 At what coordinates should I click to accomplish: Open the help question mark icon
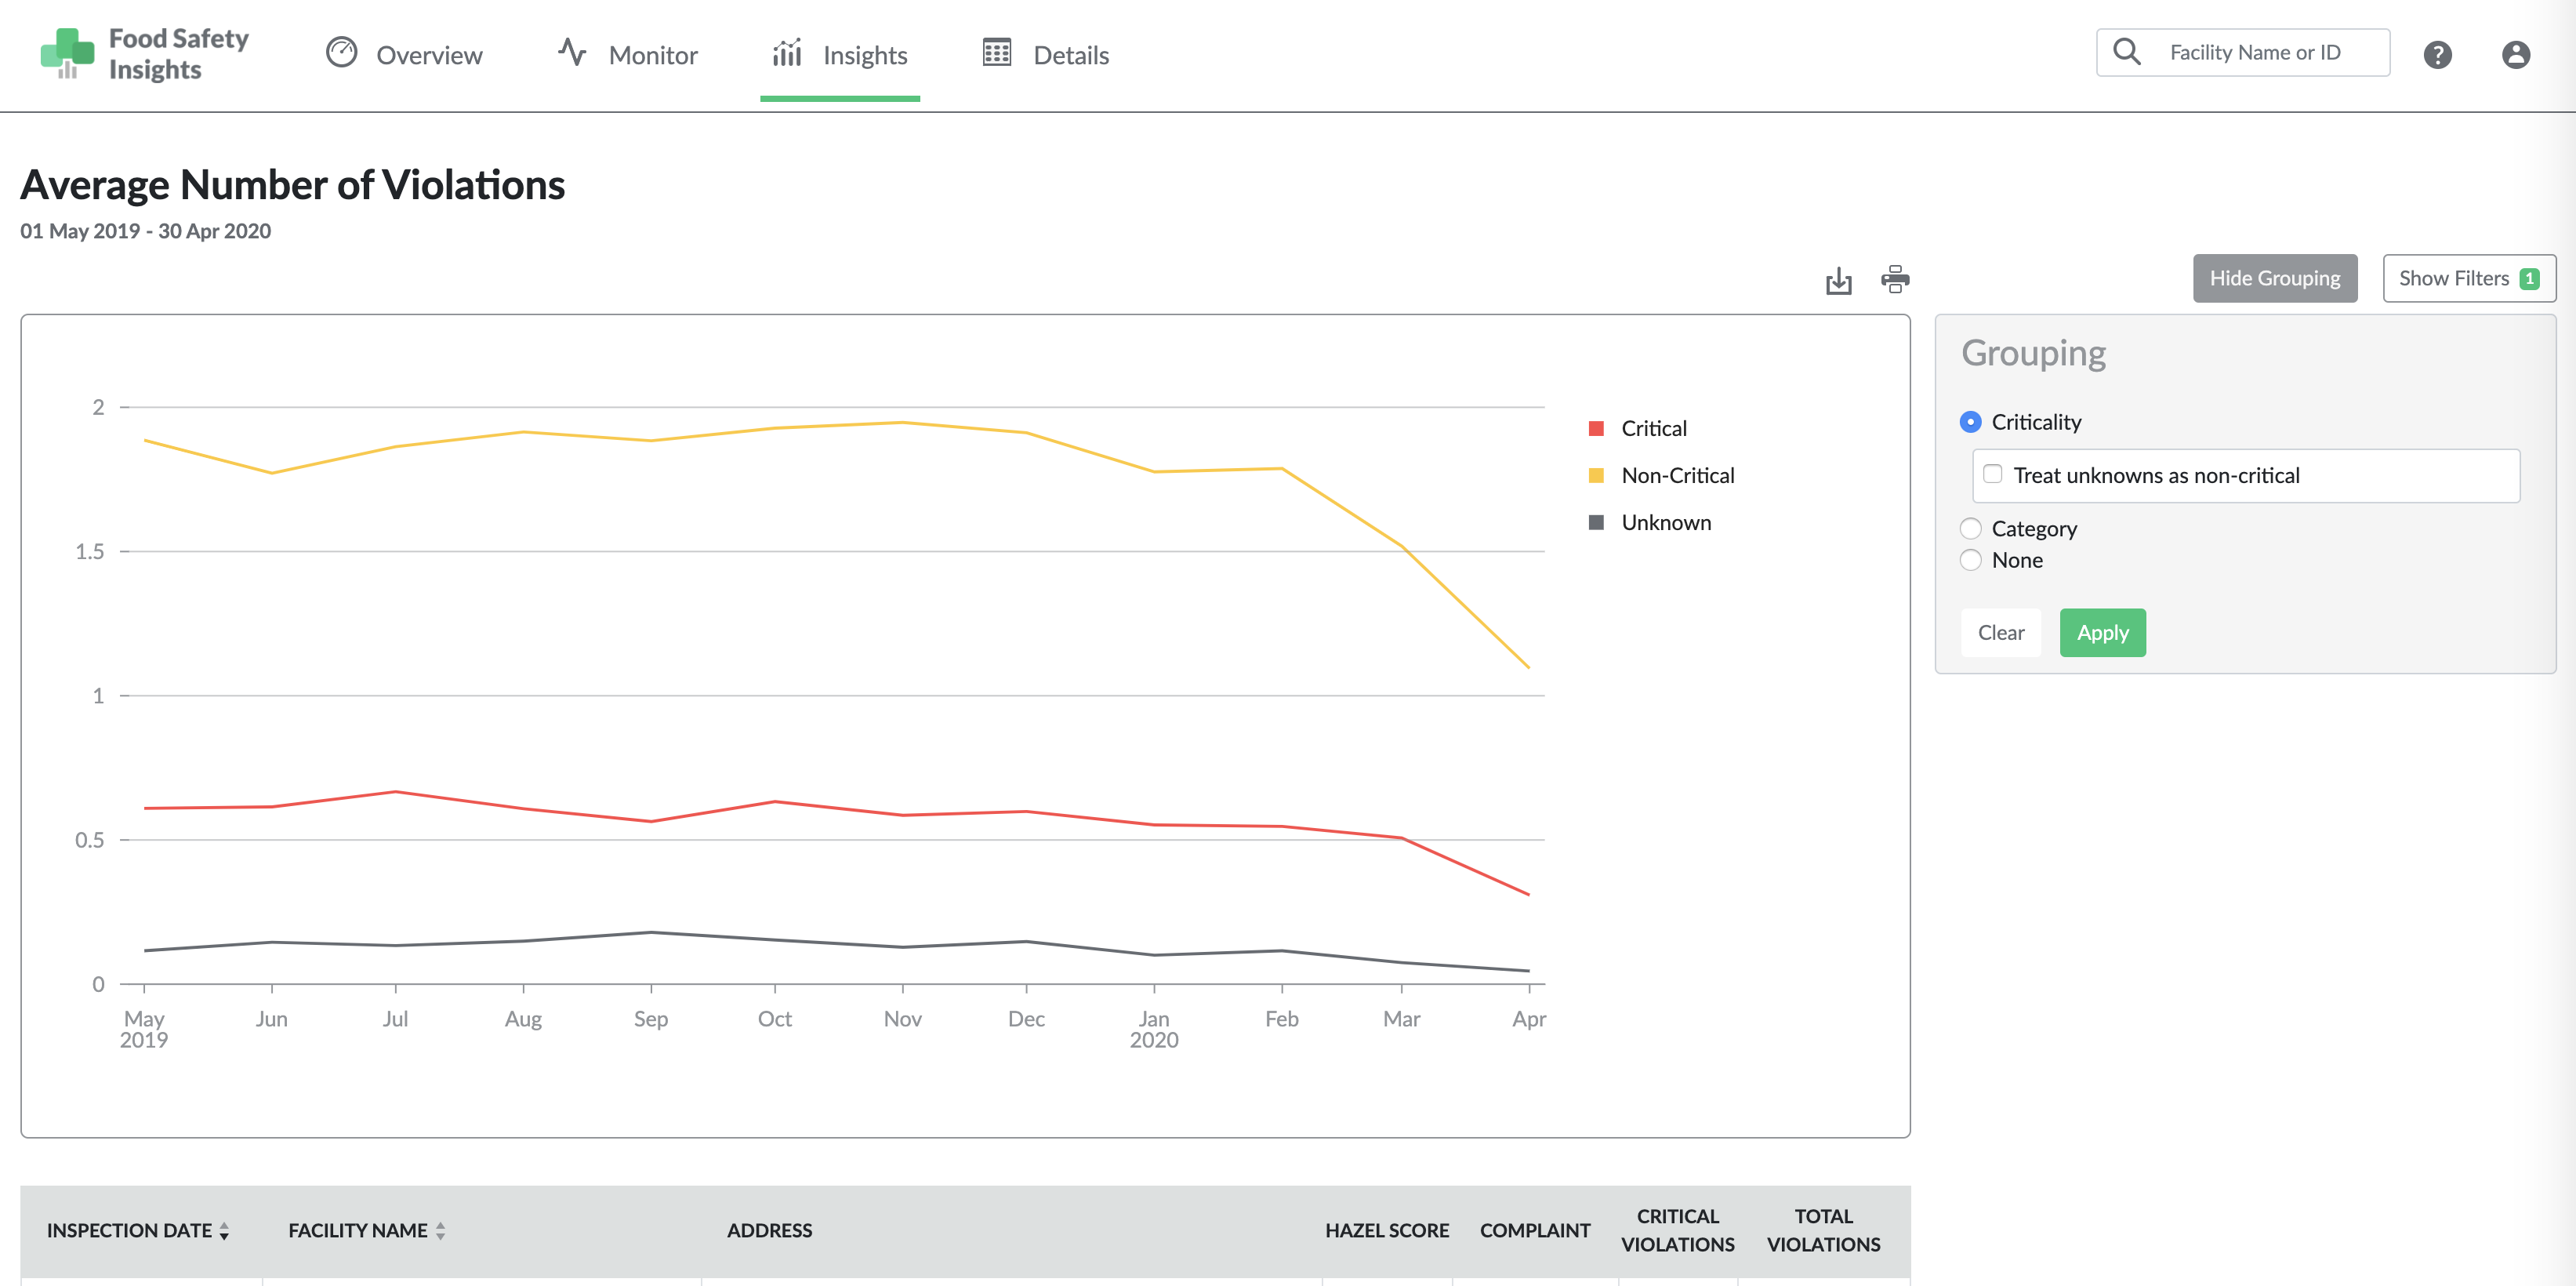(2437, 54)
